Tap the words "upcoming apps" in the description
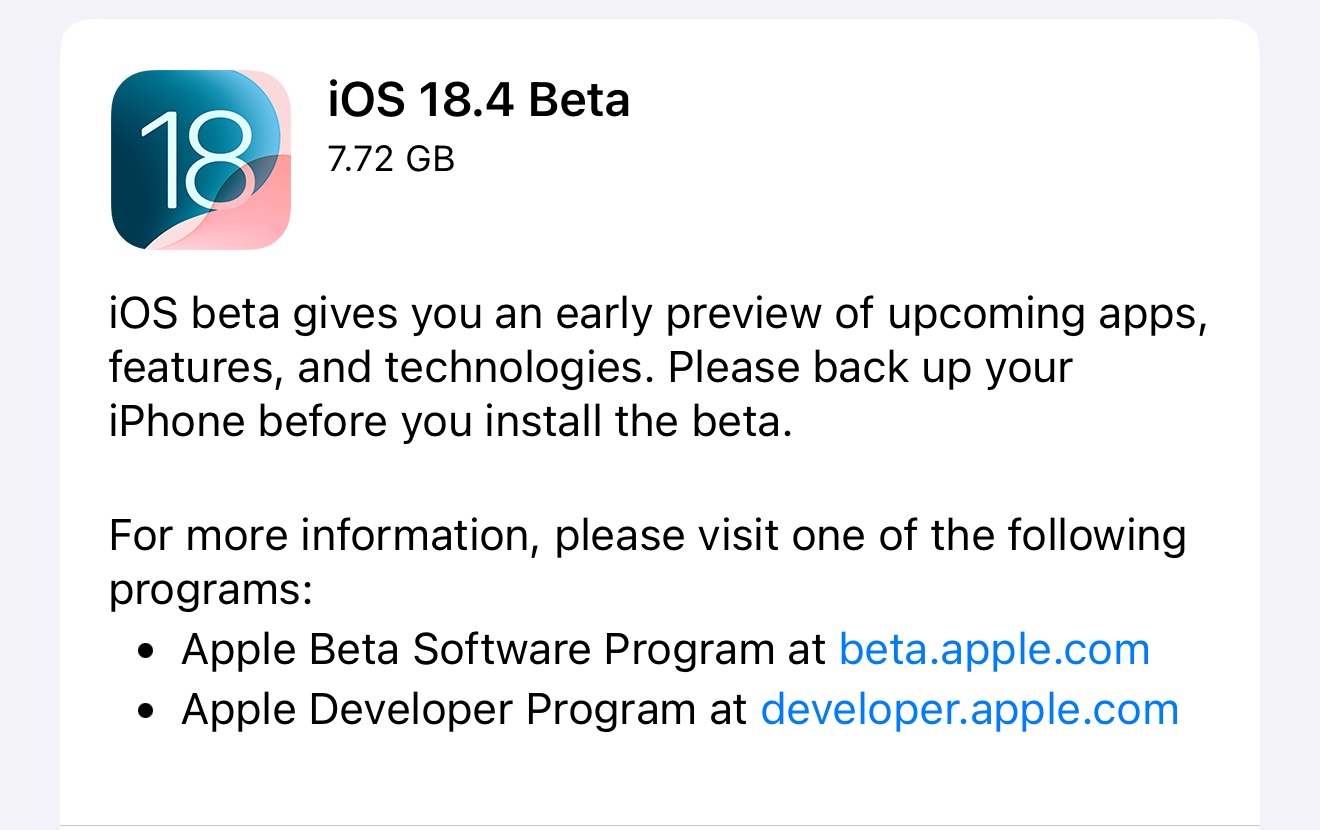 point(1043,317)
